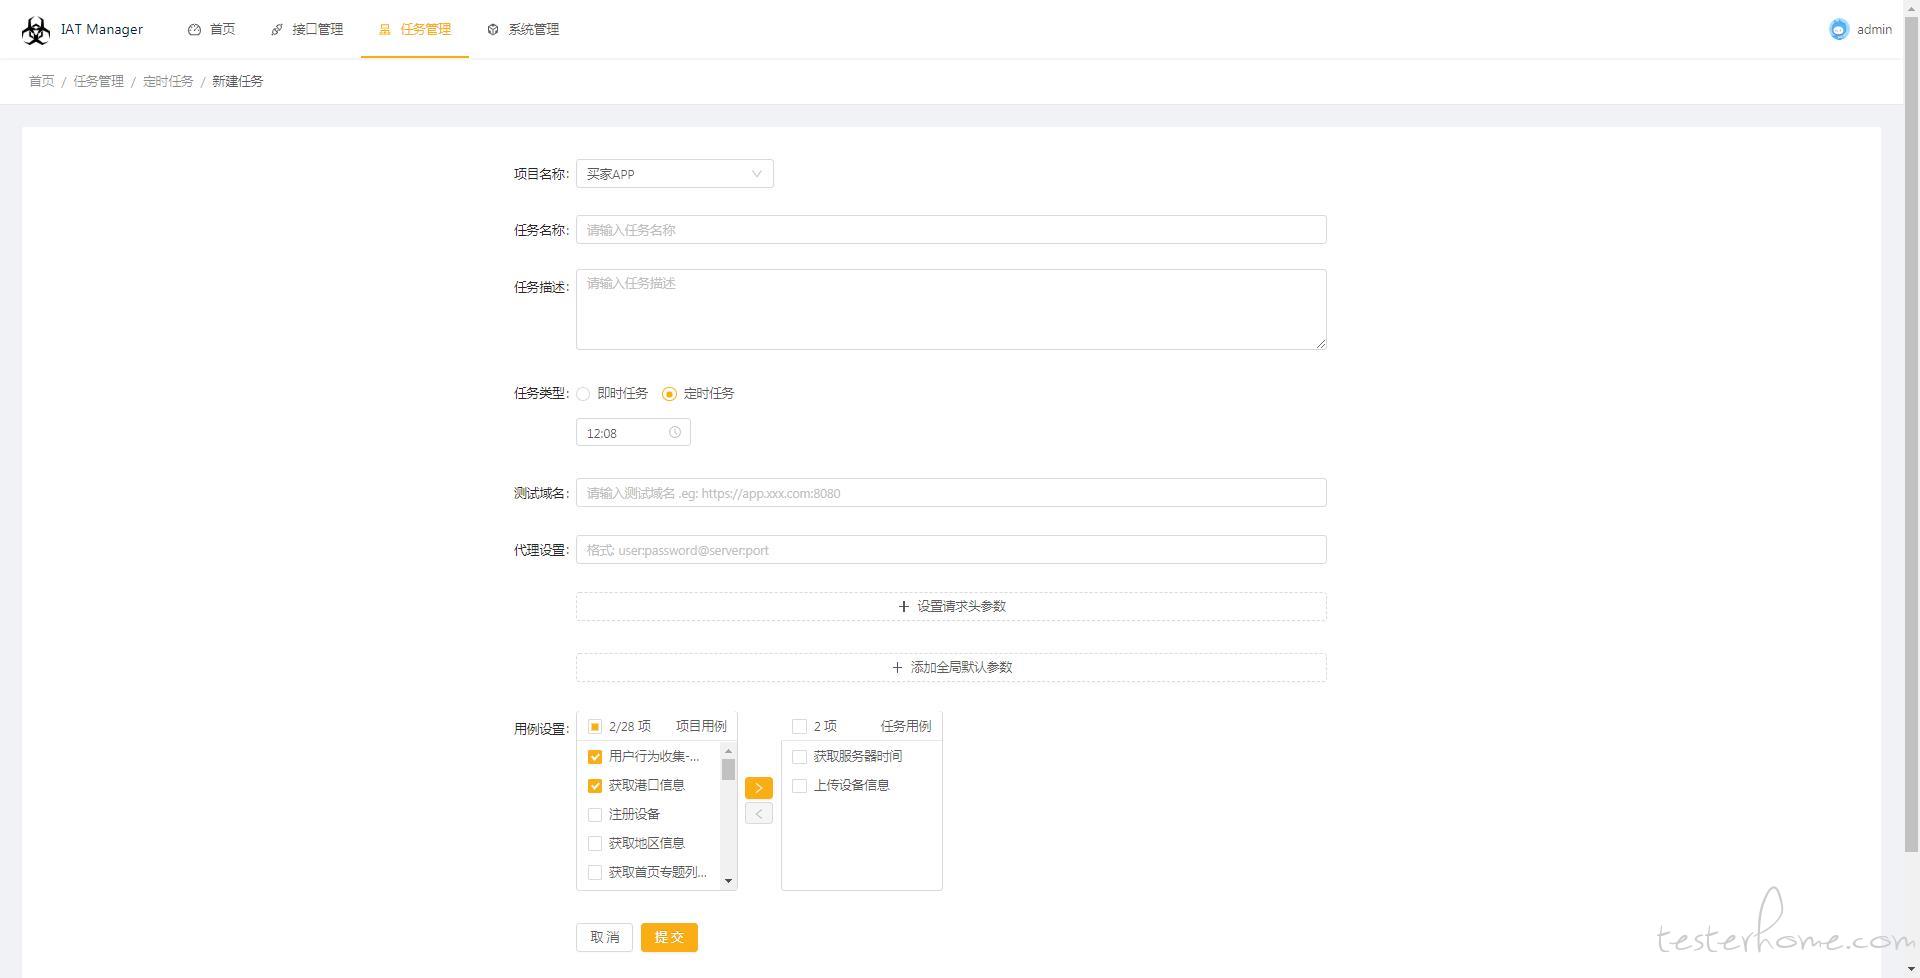Open the 项目名称 dropdown
Screen dimensions: 1920x978
[674, 174]
